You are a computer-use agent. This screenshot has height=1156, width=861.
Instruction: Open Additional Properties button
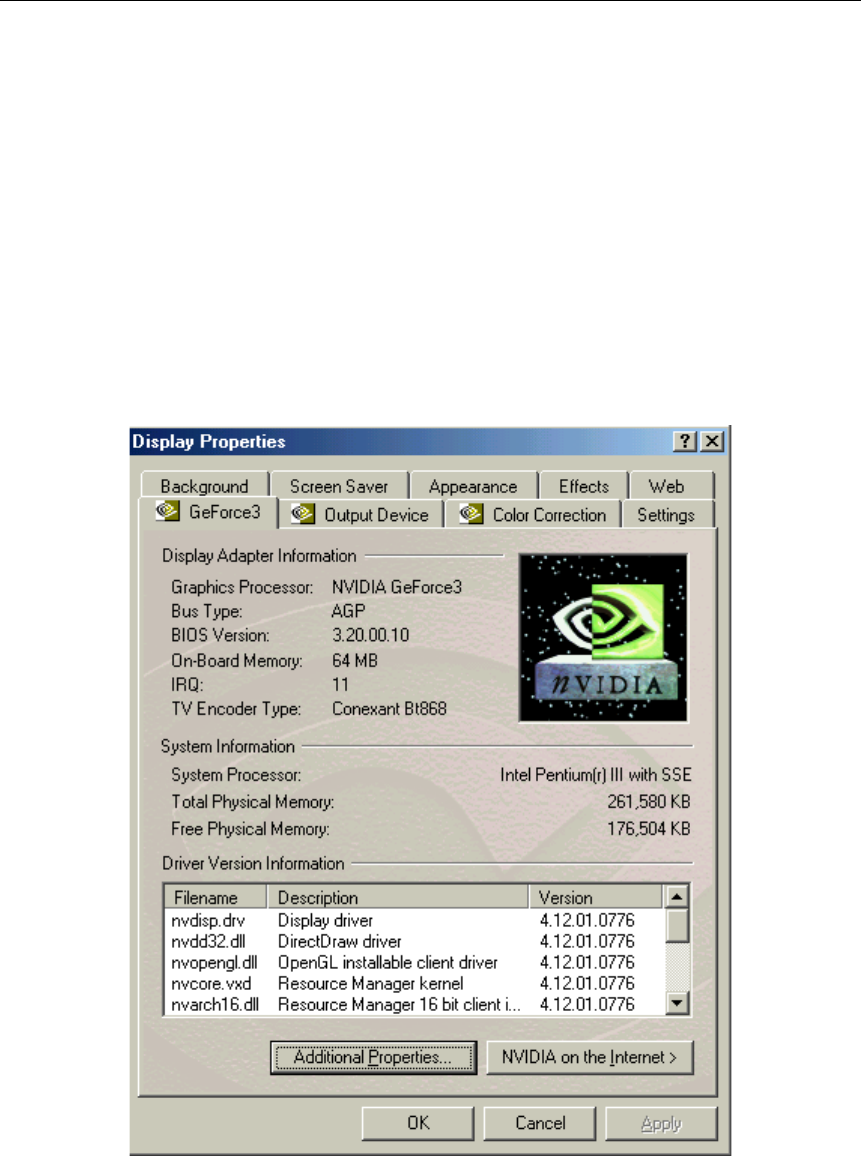coord(373,1057)
